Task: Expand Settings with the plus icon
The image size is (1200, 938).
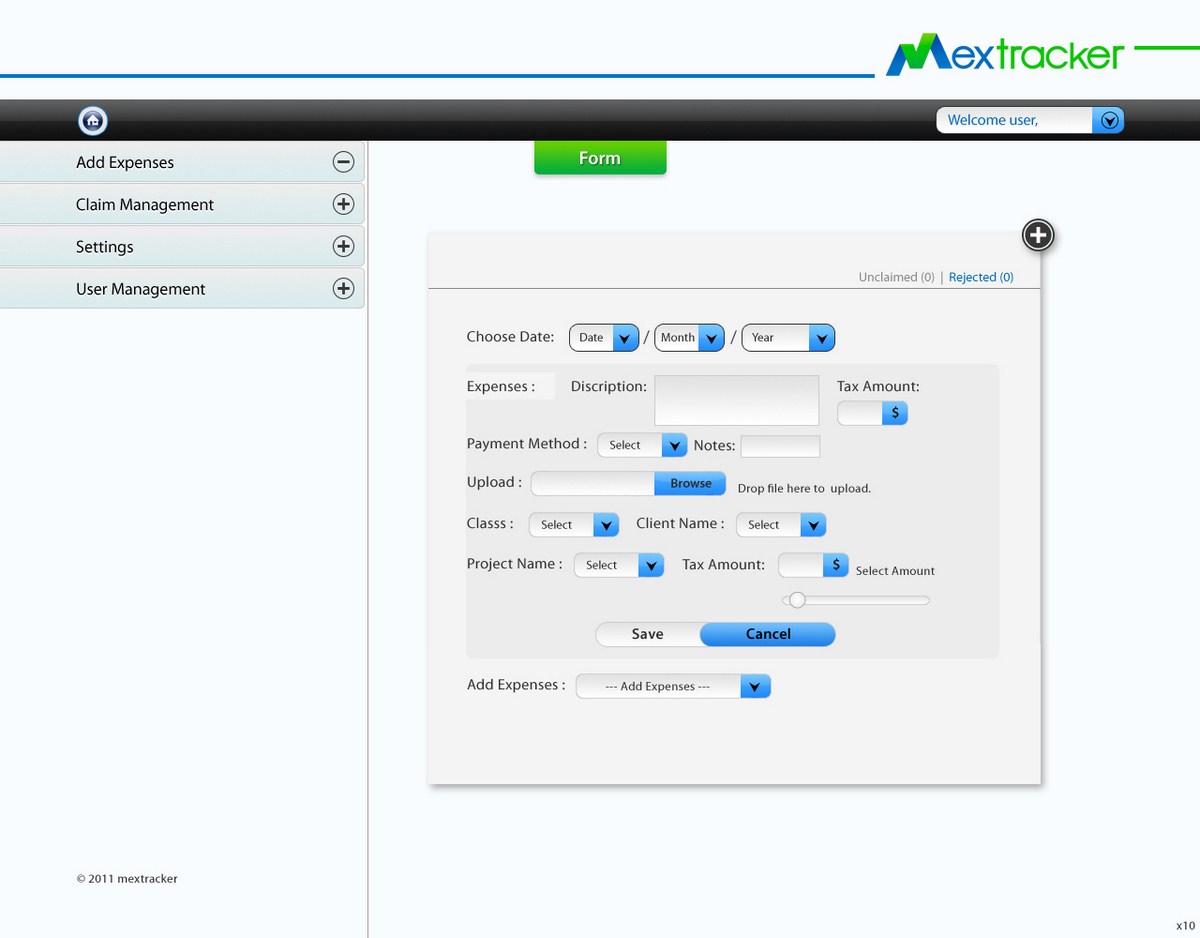Action: [x=343, y=246]
